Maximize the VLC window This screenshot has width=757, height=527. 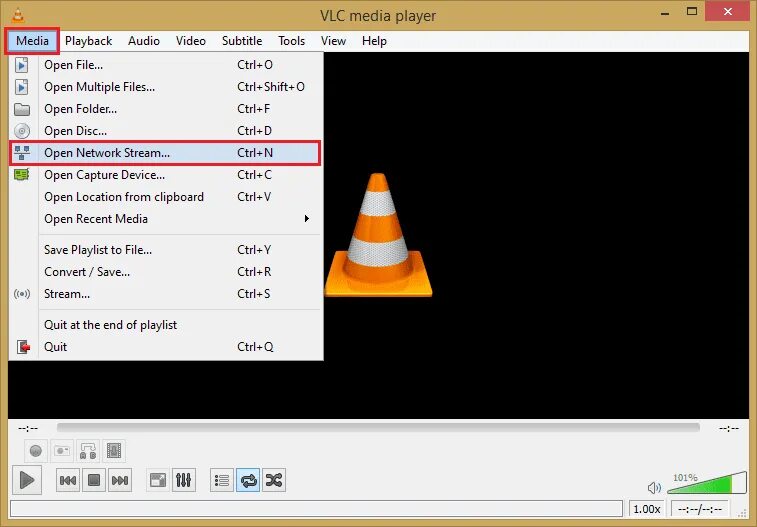[692, 12]
